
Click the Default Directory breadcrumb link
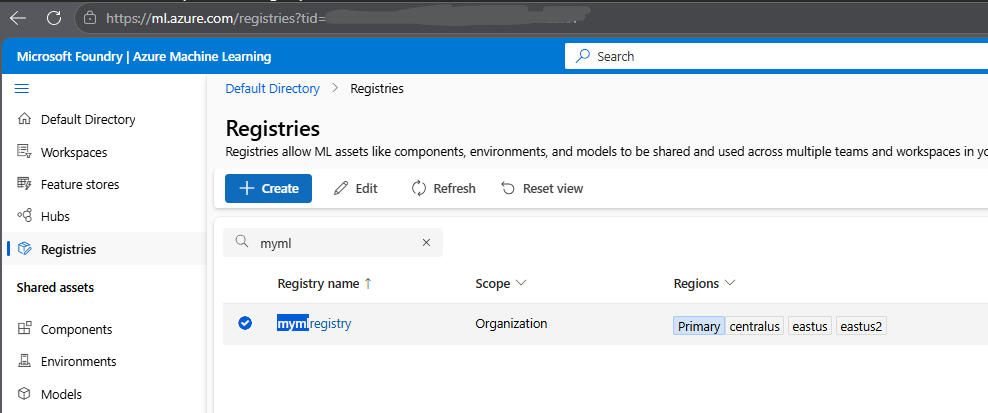point(272,88)
